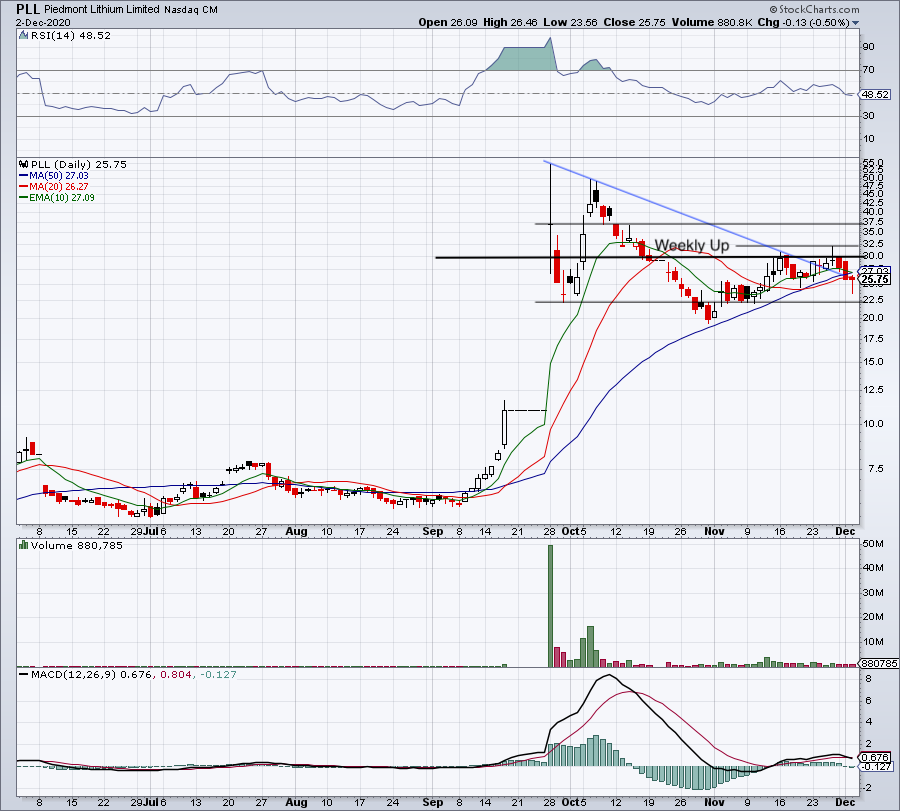Click the Nasdaq CM exchange label
Image resolution: width=900 pixels, height=811 pixels.
click(x=191, y=10)
